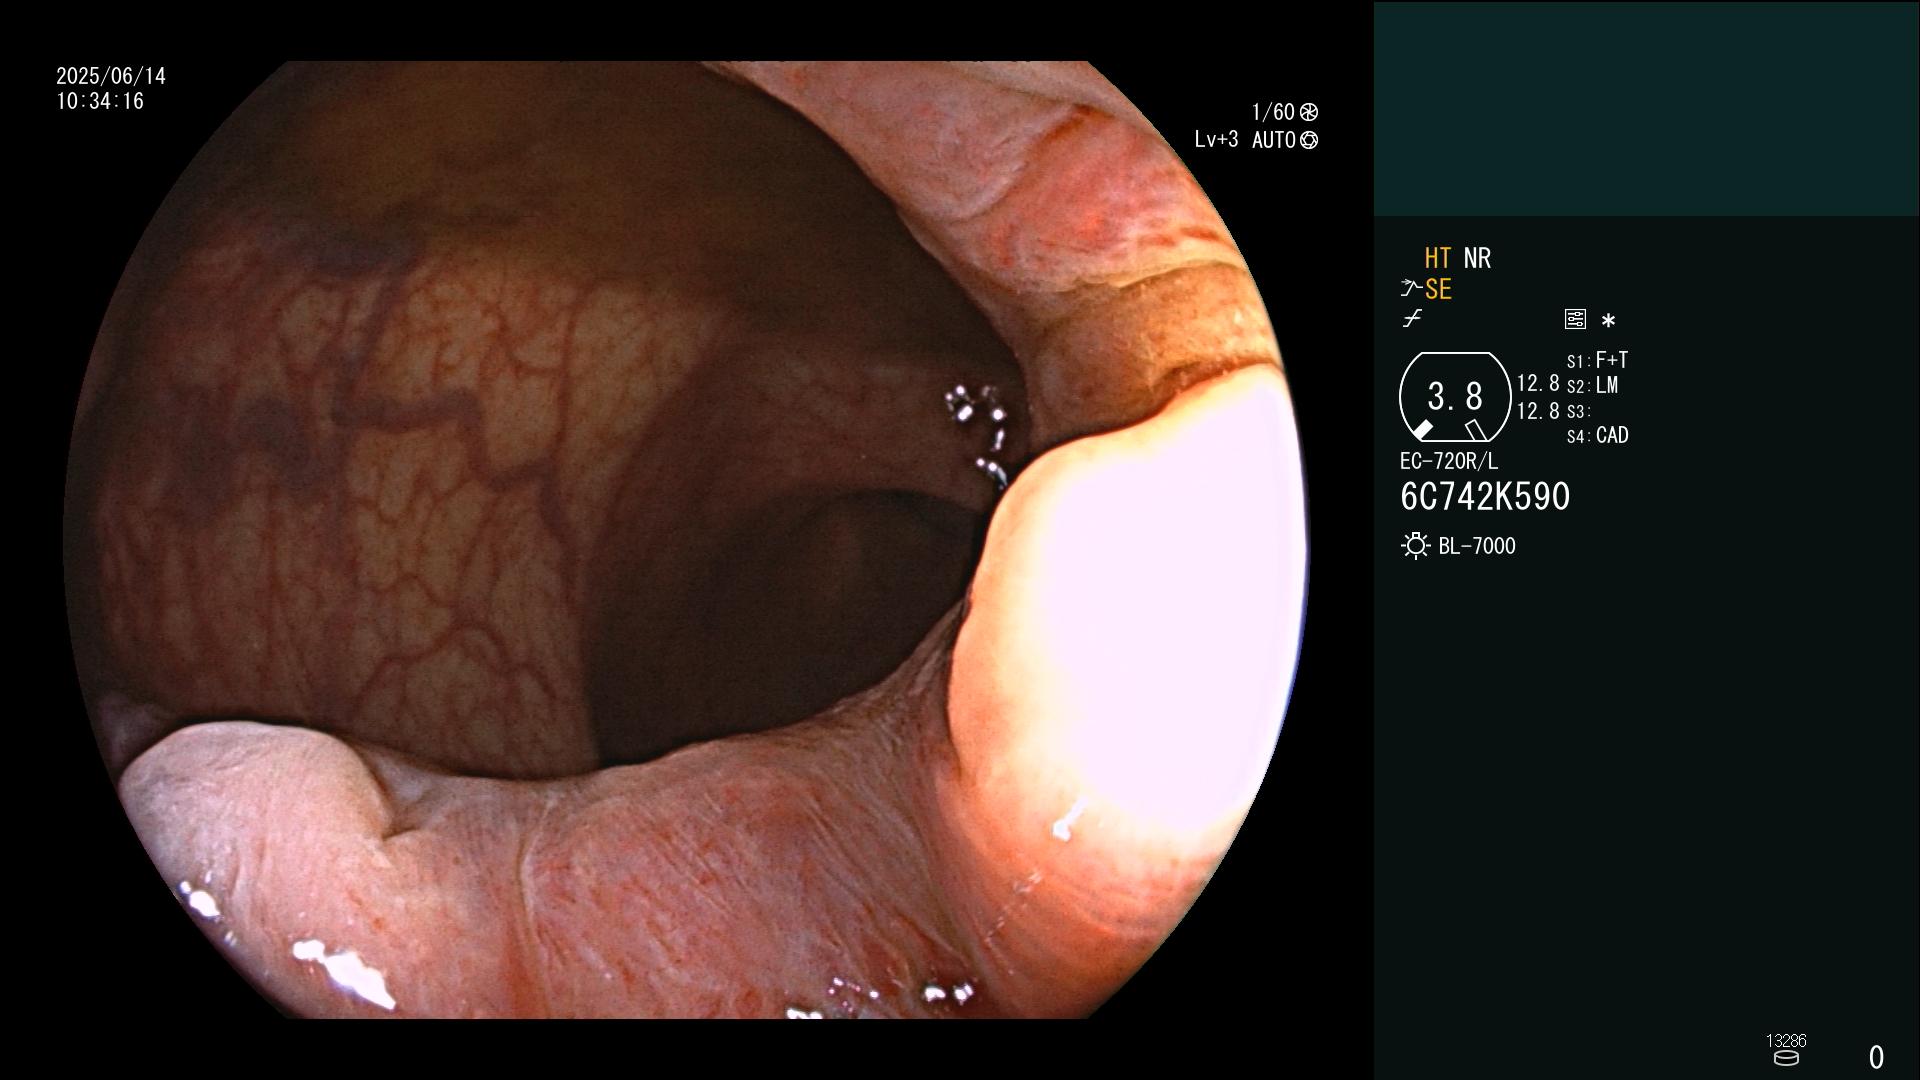This screenshot has height=1080, width=1920.
Task: Click the hollow channel marker in scope diagram
Action: pyautogui.click(x=1476, y=430)
